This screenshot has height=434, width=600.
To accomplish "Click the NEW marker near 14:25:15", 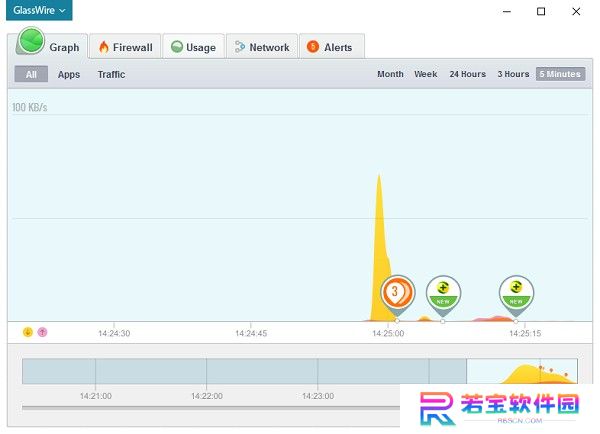I will (516, 294).
